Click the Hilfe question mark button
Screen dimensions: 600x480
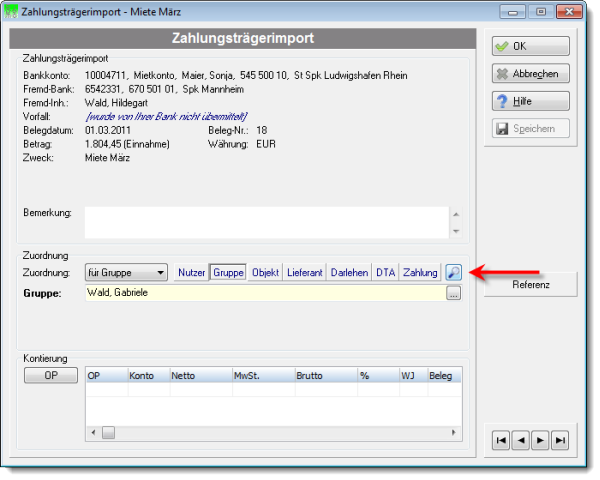coord(530,101)
